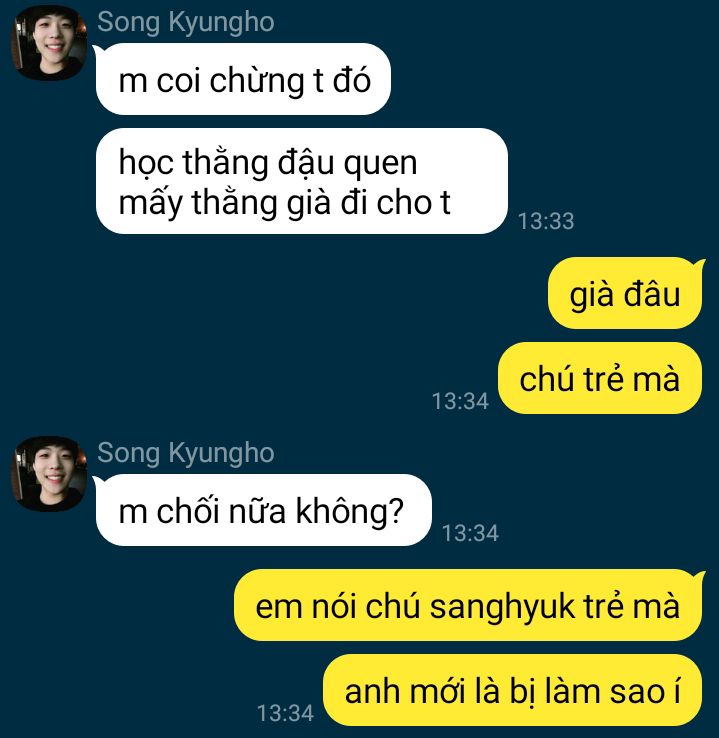The image size is (719, 738).
Task: Click the 13:33 timestamp
Action: pos(546,221)
